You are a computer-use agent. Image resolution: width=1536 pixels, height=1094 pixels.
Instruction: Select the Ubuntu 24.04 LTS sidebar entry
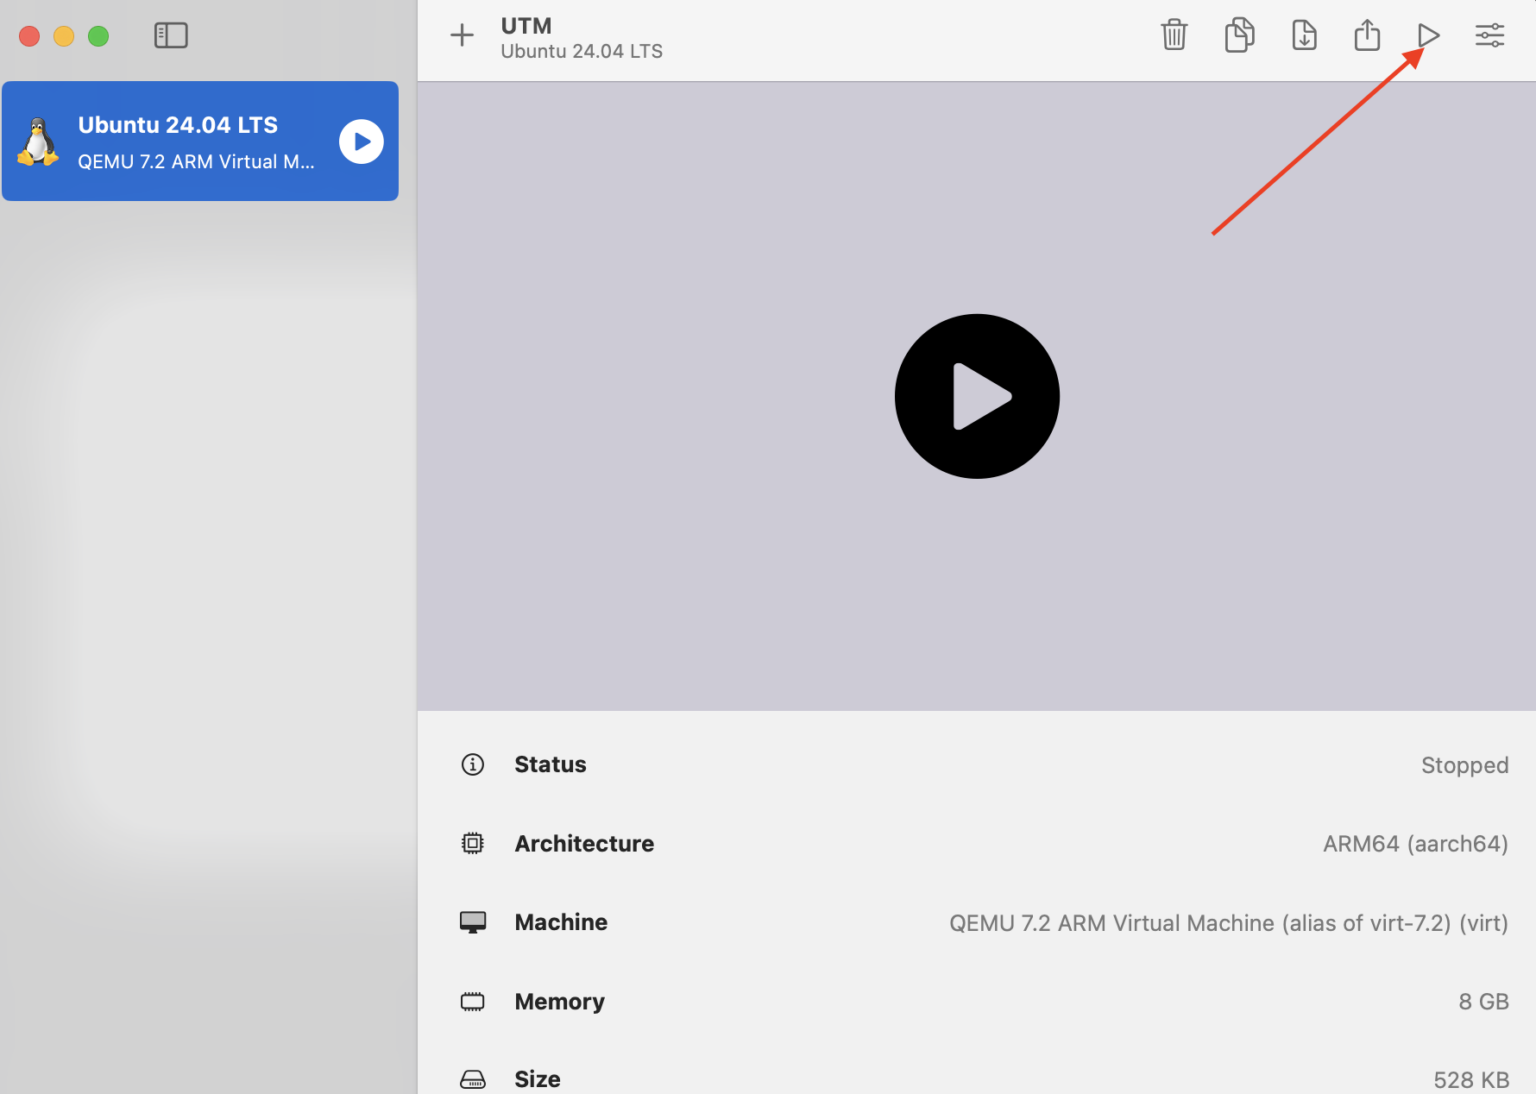(200, 141)
